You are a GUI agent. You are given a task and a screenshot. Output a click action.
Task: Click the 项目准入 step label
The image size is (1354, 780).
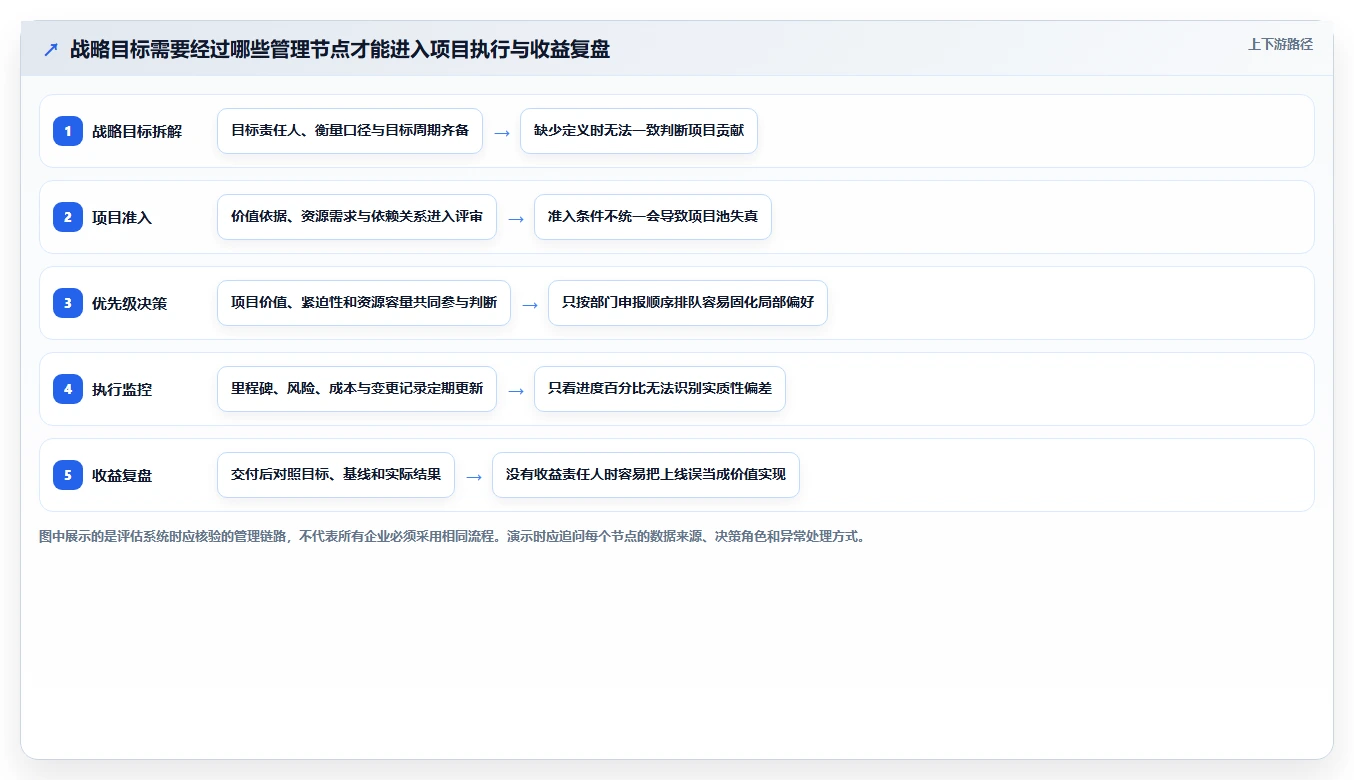tap(122, 217)
